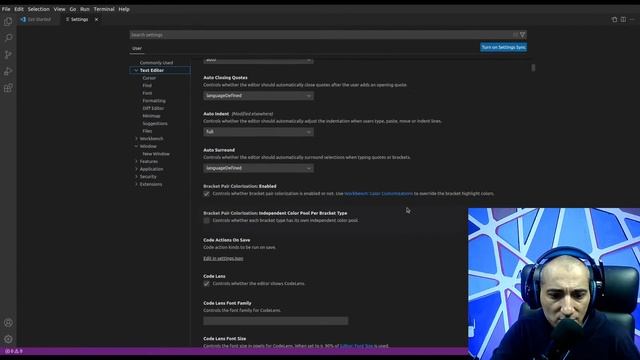Viewport: 640px width, 360px height.
Task: Click the errors and warnings status item
Action: (14, 351)
